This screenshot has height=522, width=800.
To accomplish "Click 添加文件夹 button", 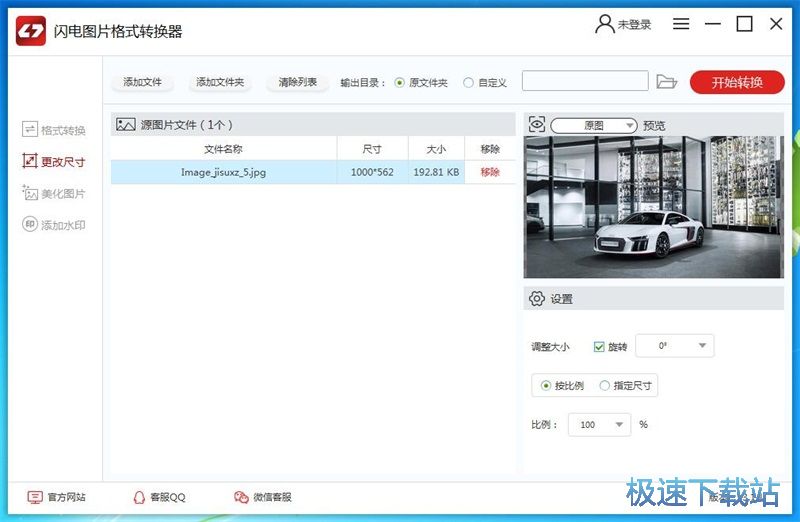I will pyautogui.click(x=220, y=82).
